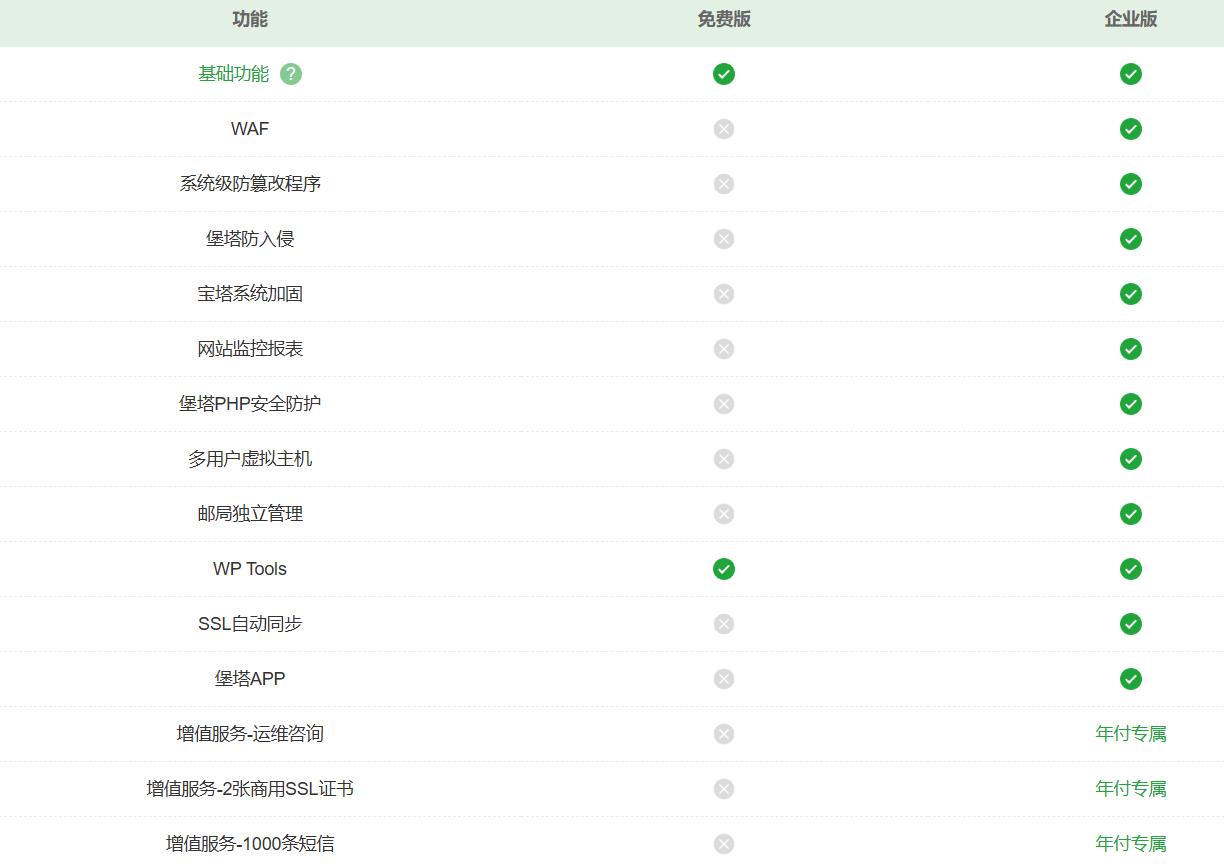The width and height of the screenshot is (1224, 866).
Task: Click the gray cross for 增值服务-运维咨询 row
Action: (724, 734)
